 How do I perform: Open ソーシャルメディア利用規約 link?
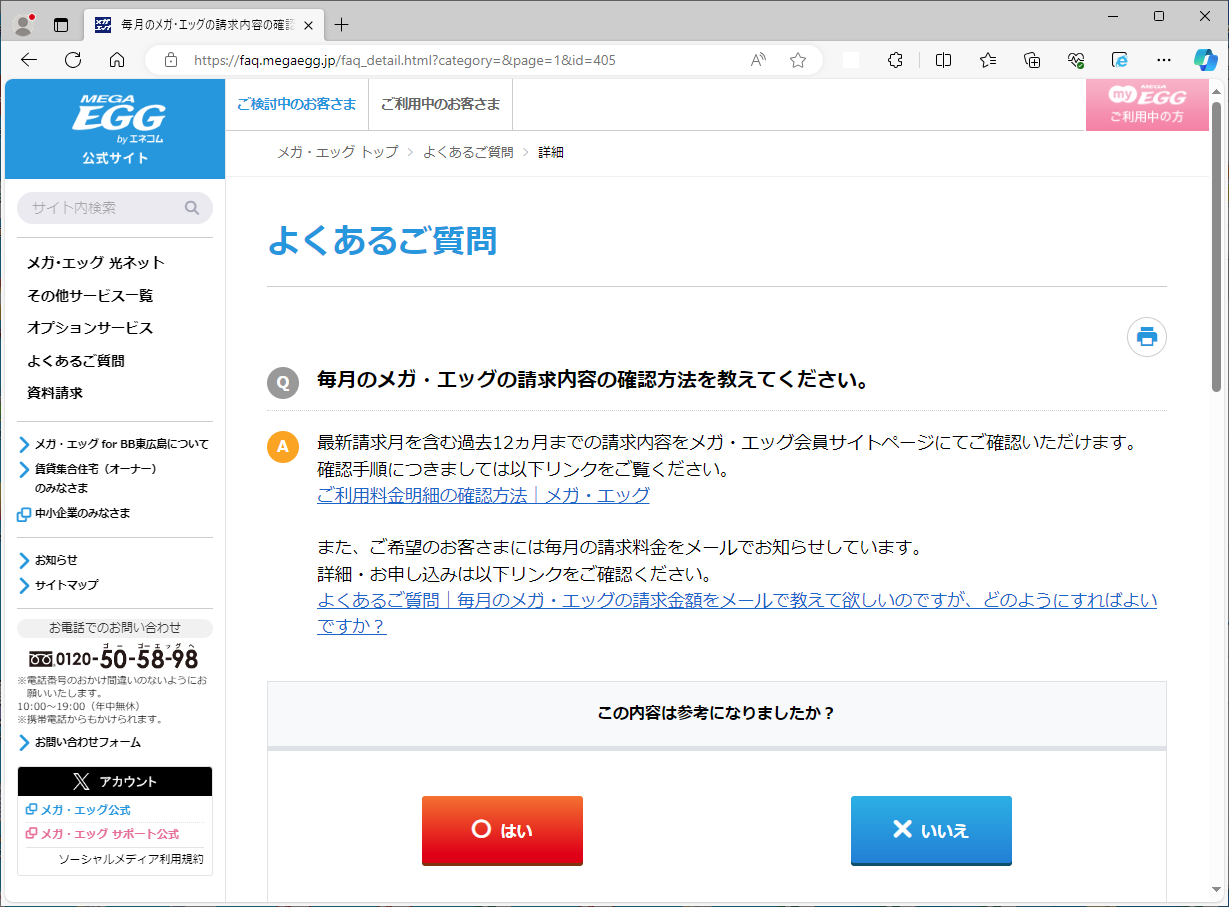pyautogui.click(x=131, y=859)
